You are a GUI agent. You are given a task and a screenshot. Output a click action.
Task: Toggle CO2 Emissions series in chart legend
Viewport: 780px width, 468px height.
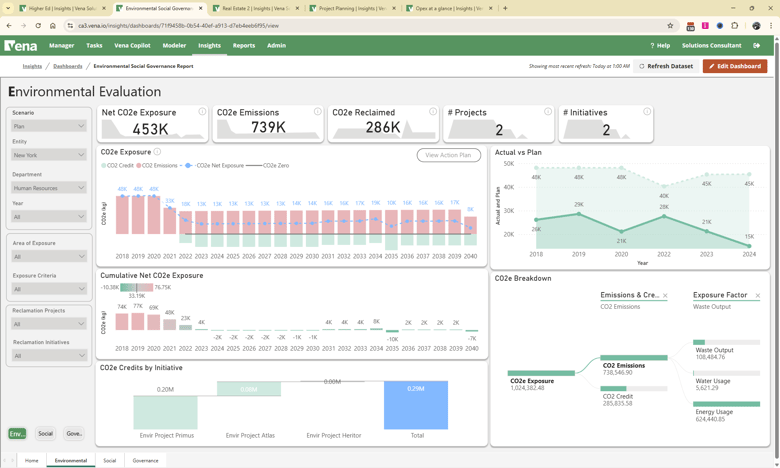tap(158, 166)
